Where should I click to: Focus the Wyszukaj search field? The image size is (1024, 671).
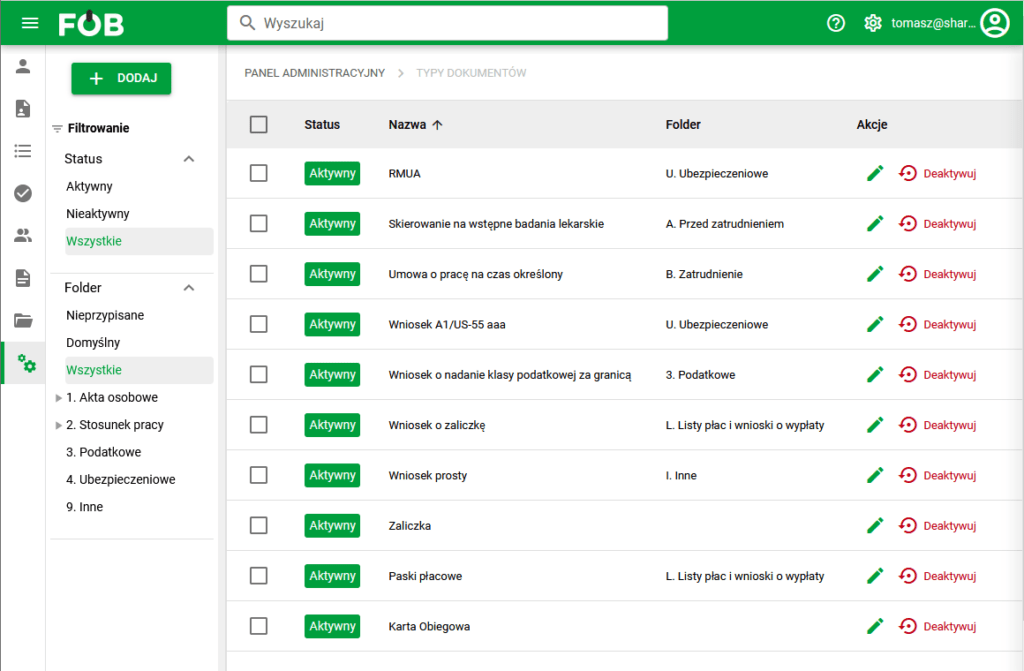tap(447, 24)
